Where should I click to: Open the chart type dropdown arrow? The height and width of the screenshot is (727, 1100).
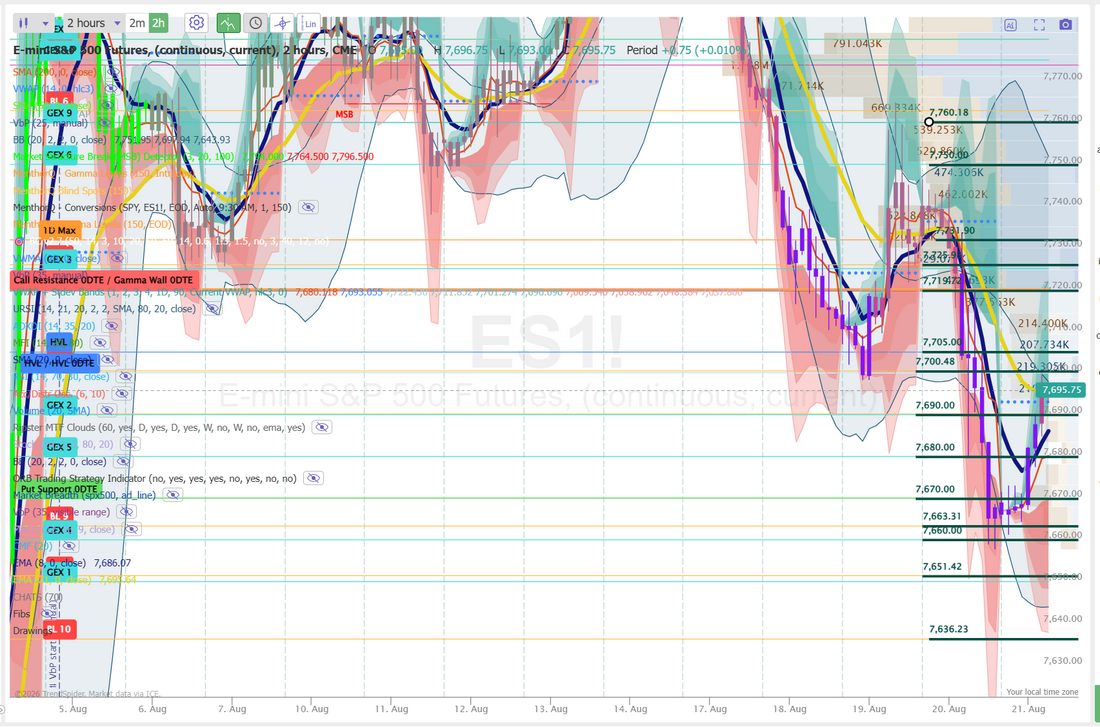46,23
